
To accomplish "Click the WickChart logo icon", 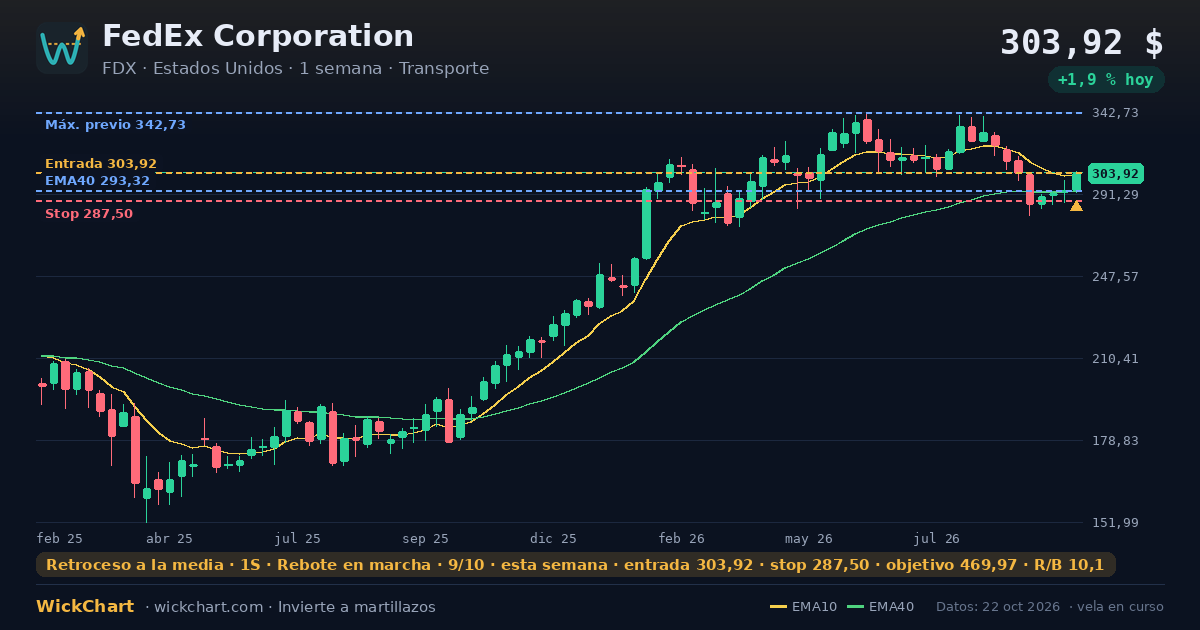I will point(62,48).
